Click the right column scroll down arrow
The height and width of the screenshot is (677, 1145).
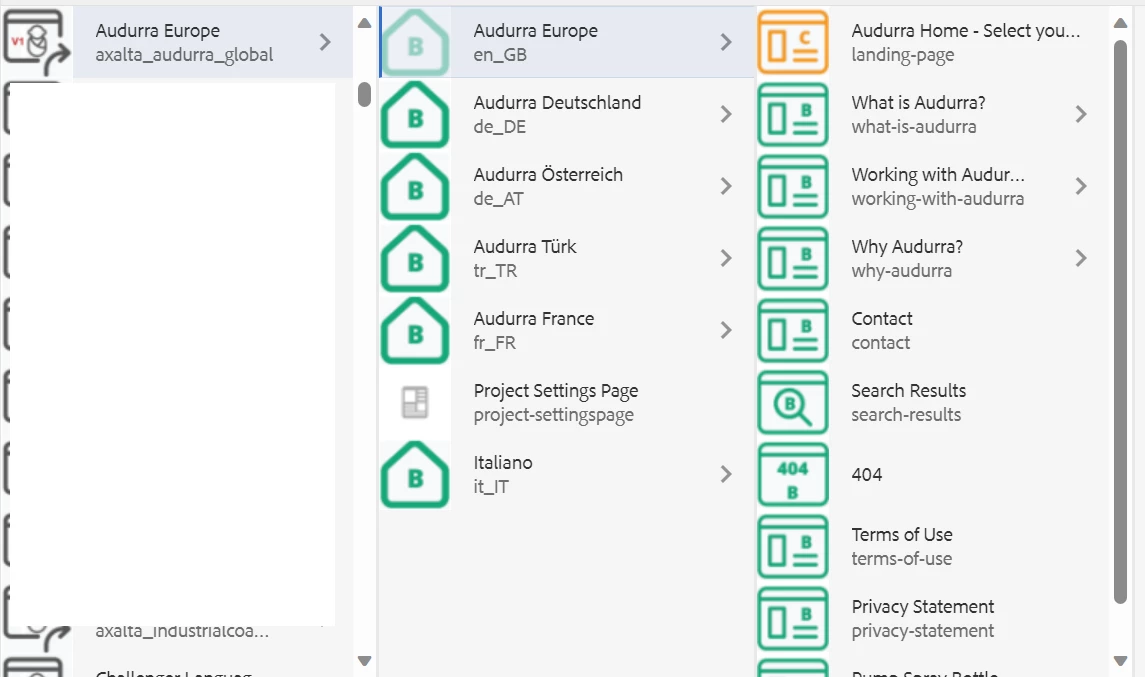[x=1120, y=661]
